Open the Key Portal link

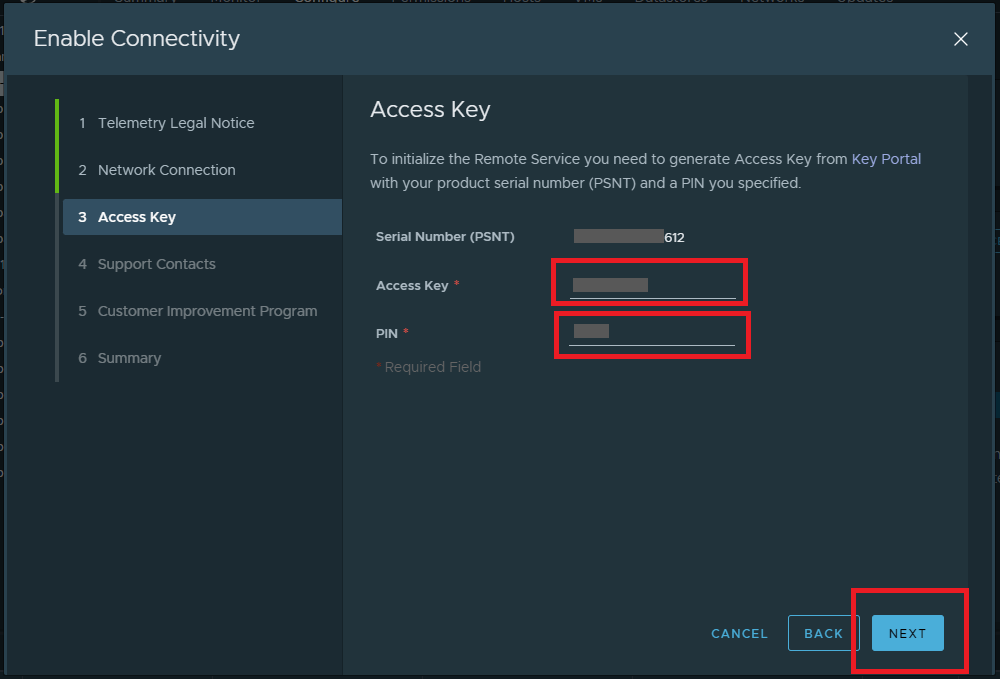pos(886,159)
